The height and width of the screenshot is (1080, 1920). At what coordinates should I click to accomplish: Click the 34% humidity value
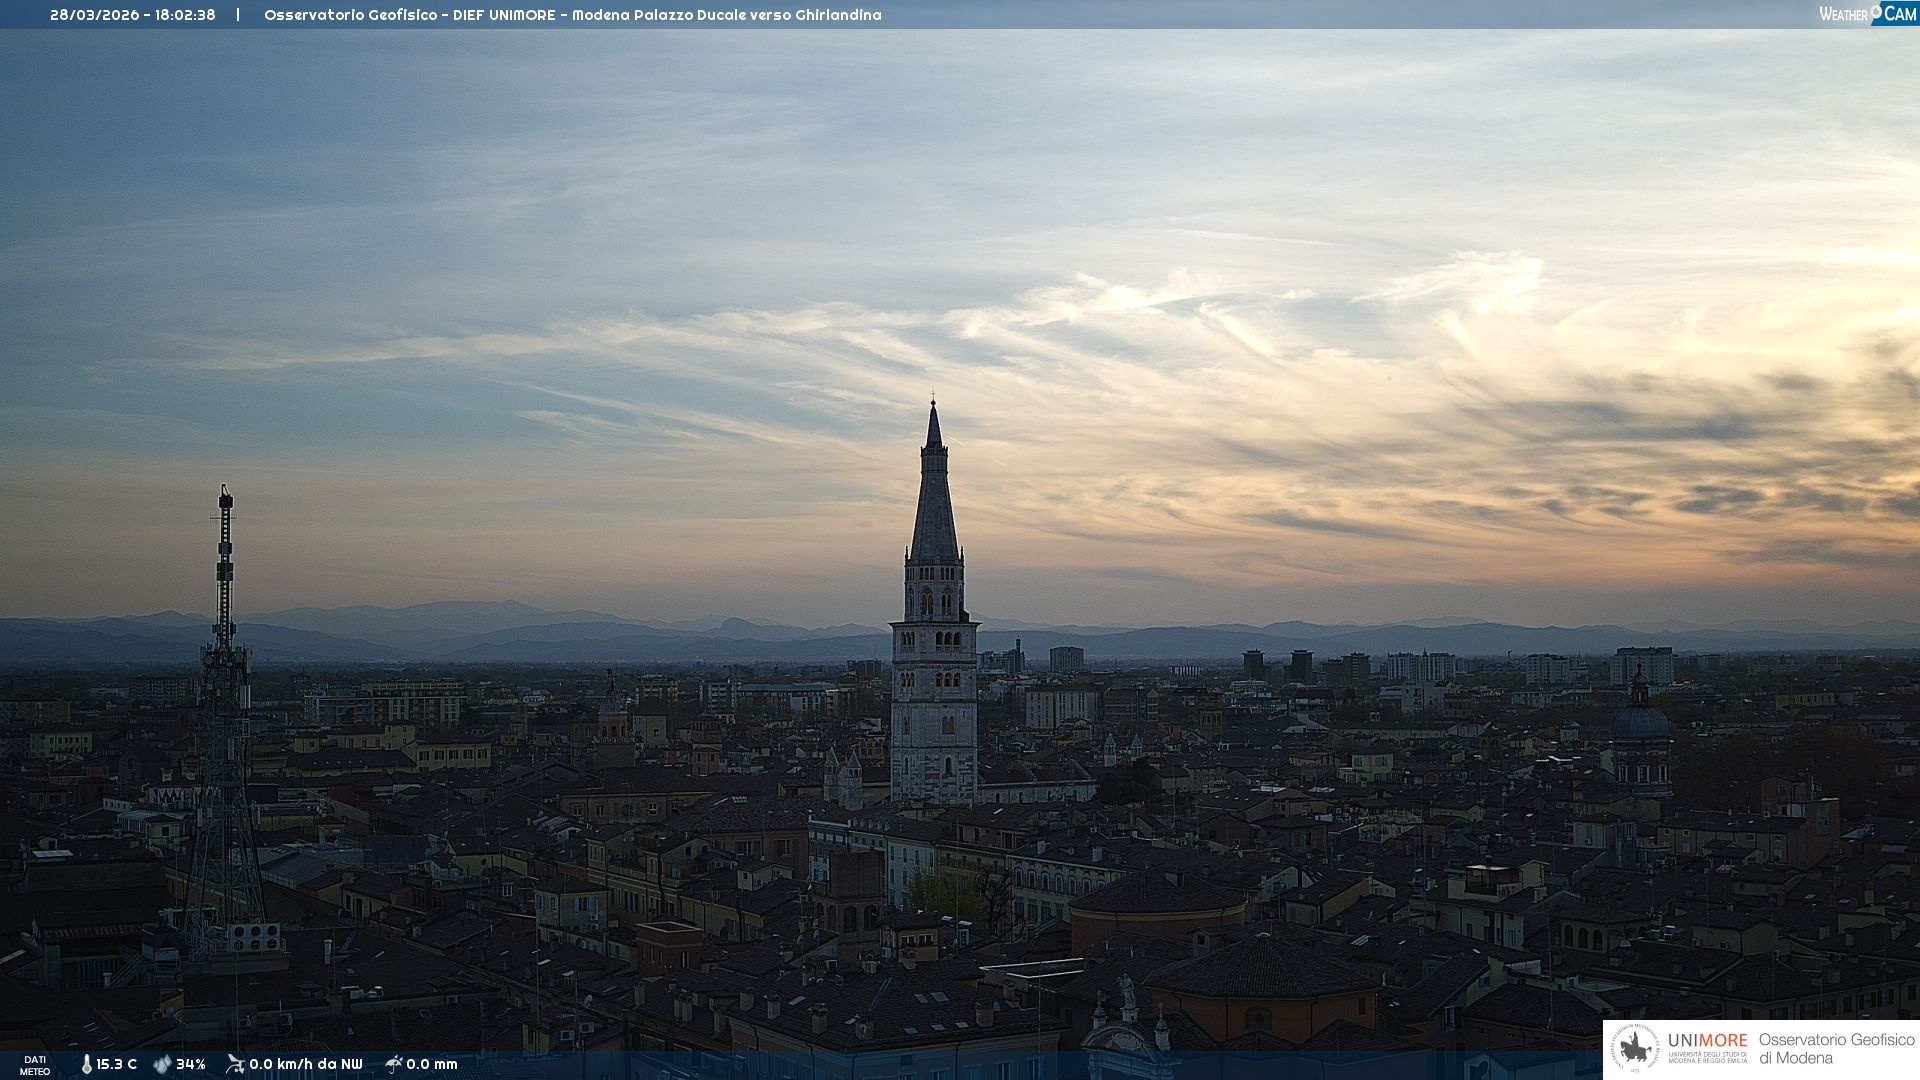coord(190,1064)
